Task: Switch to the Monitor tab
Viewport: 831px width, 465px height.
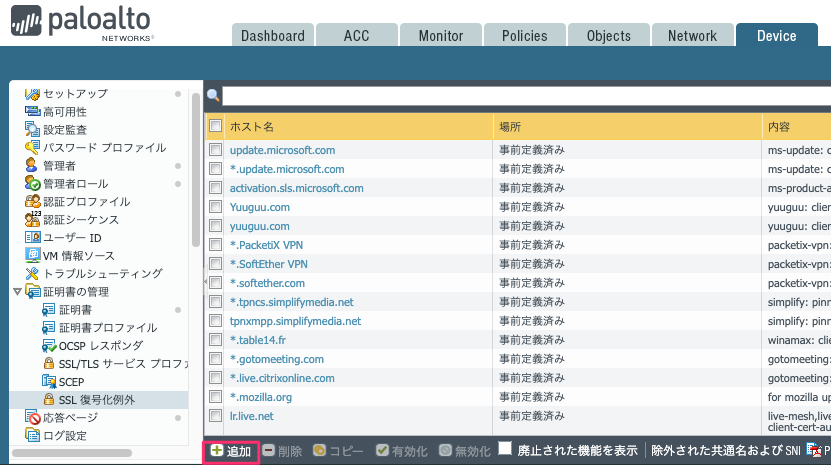Action: [441, 35]
